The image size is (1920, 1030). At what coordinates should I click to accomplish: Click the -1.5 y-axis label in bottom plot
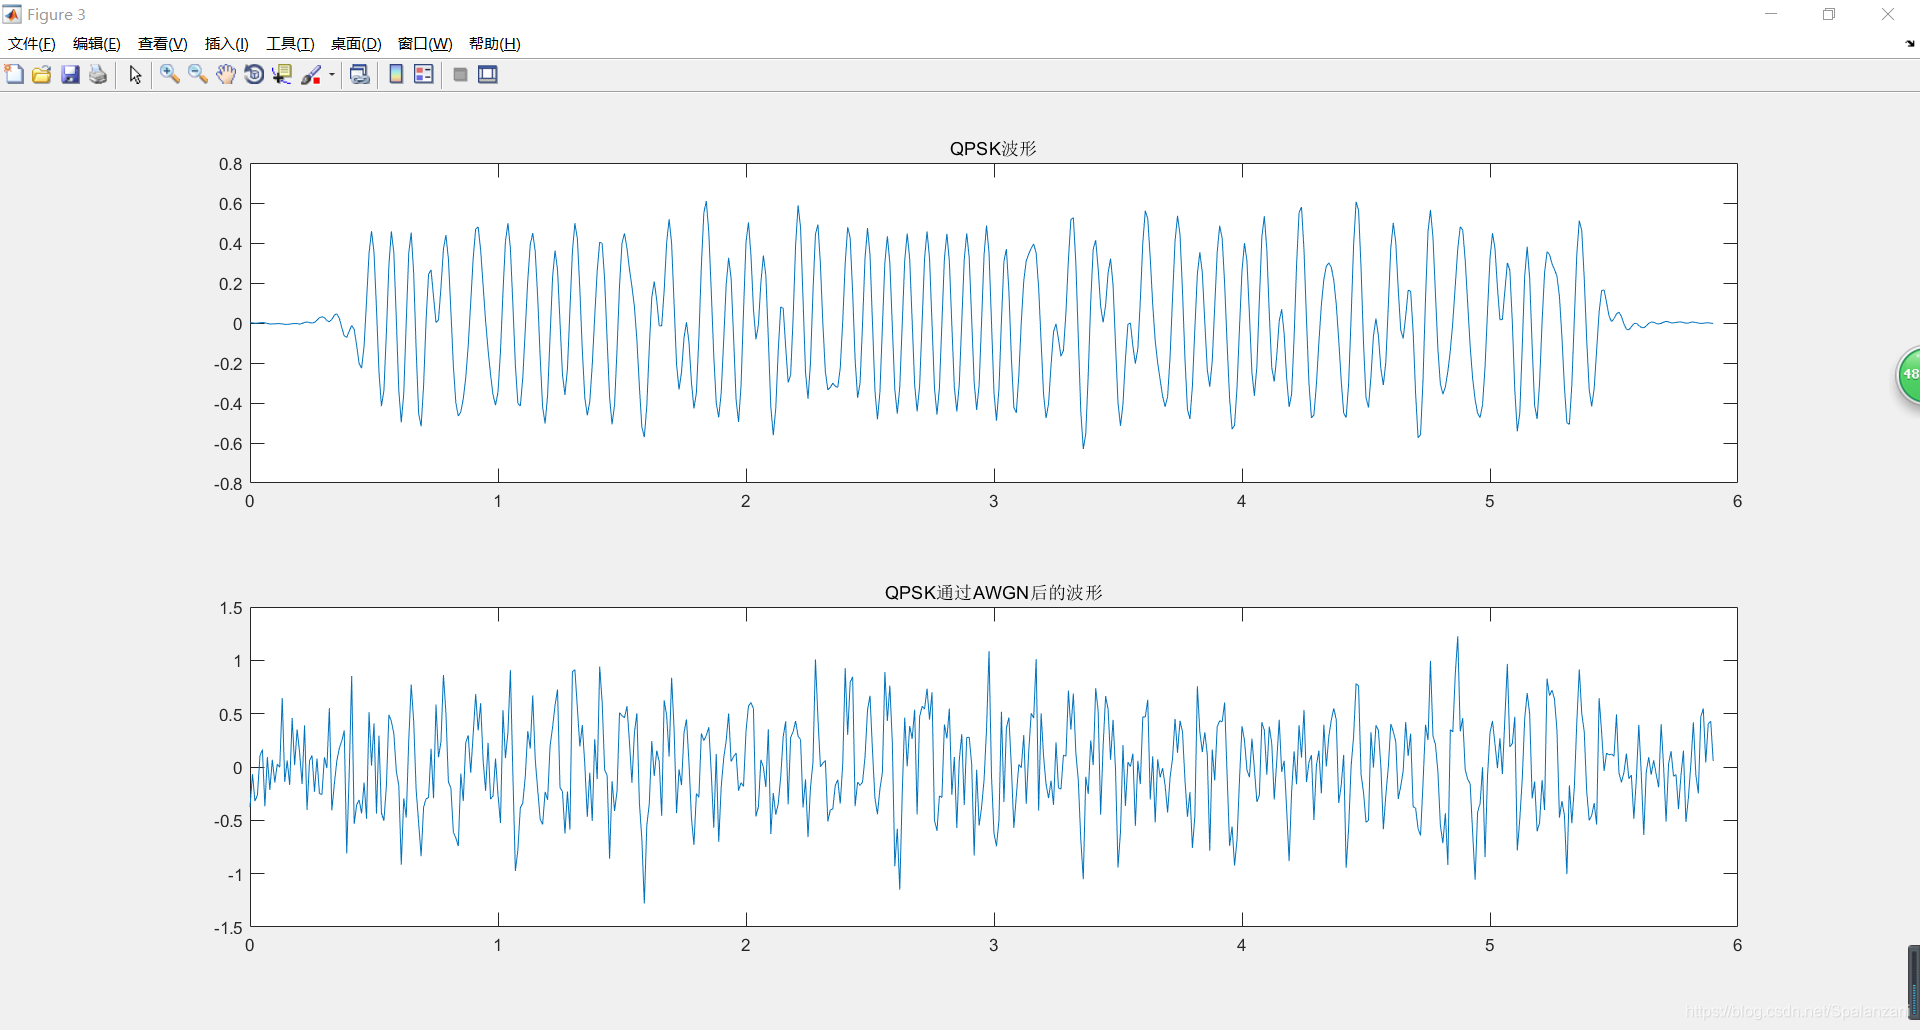[228, 928]
